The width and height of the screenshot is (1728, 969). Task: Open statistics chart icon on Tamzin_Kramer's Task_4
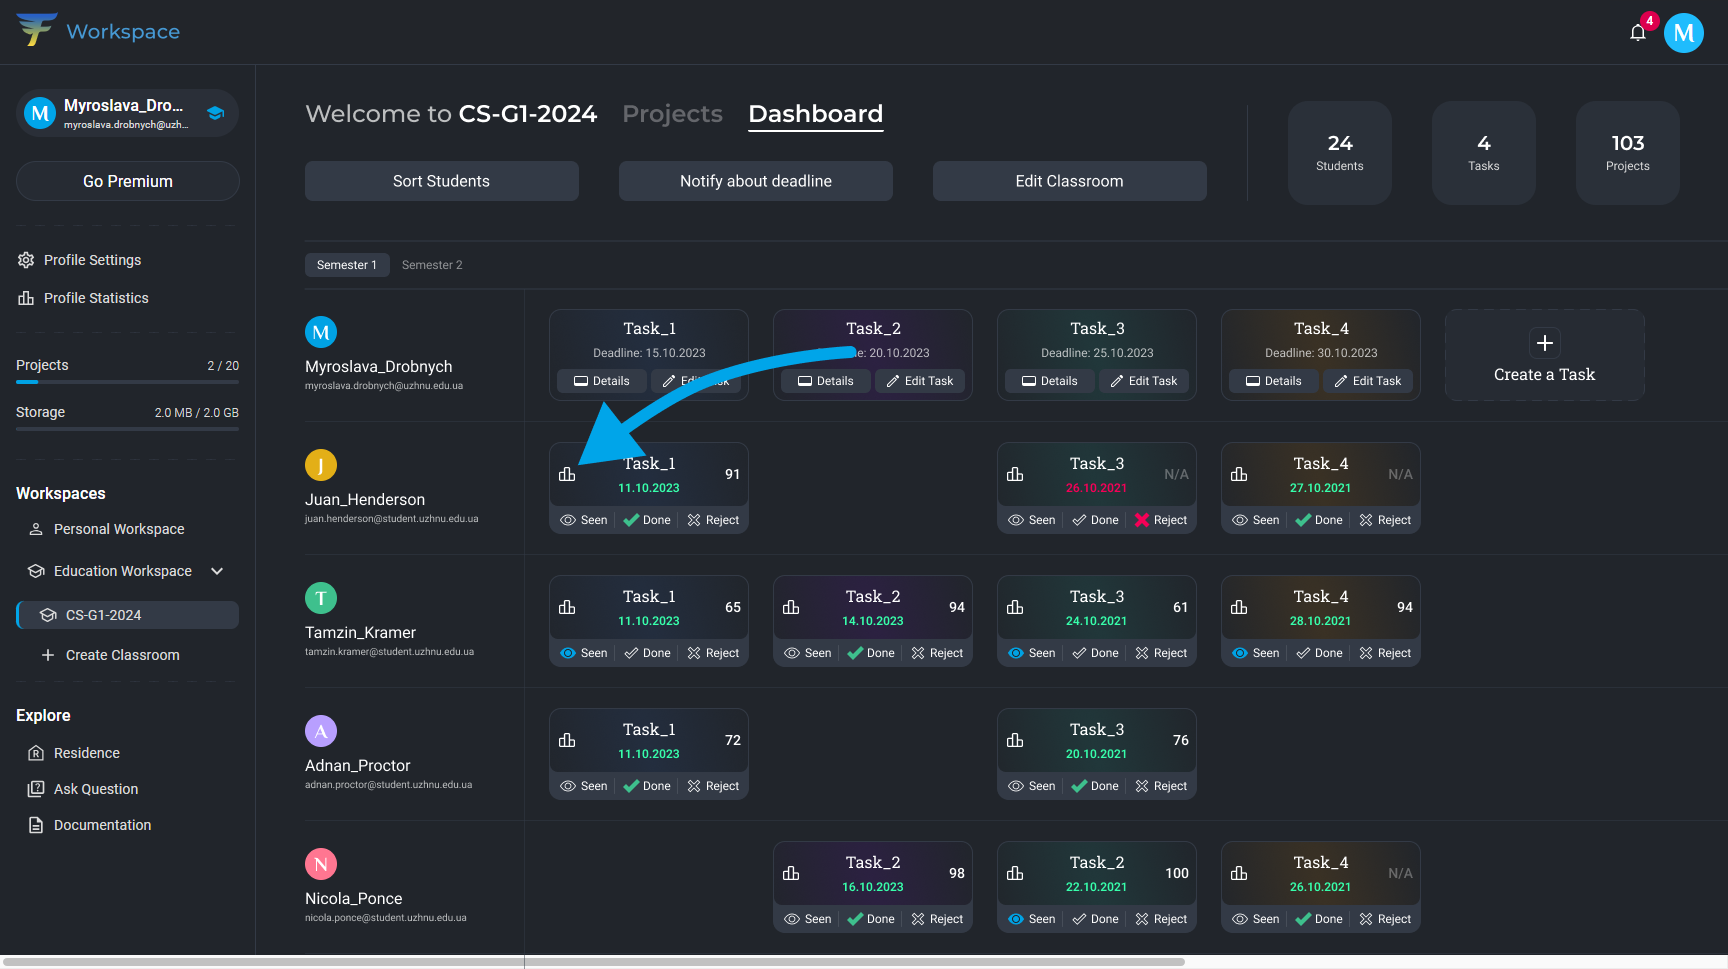pos(1239,607)
